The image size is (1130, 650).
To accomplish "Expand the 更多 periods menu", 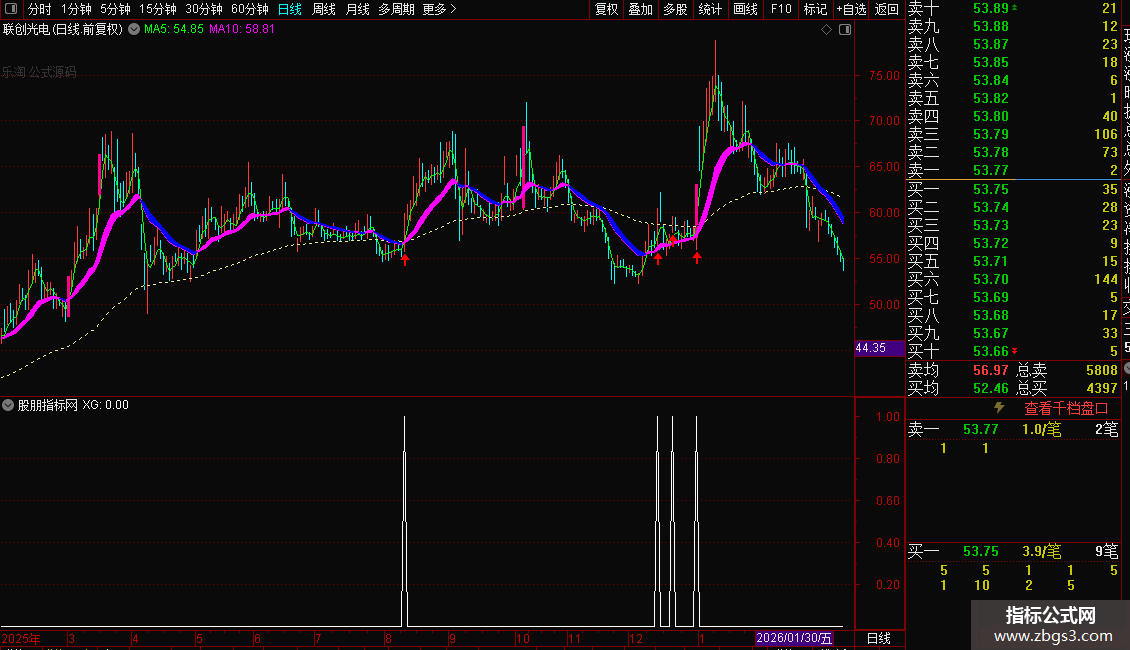I will 439,9.
